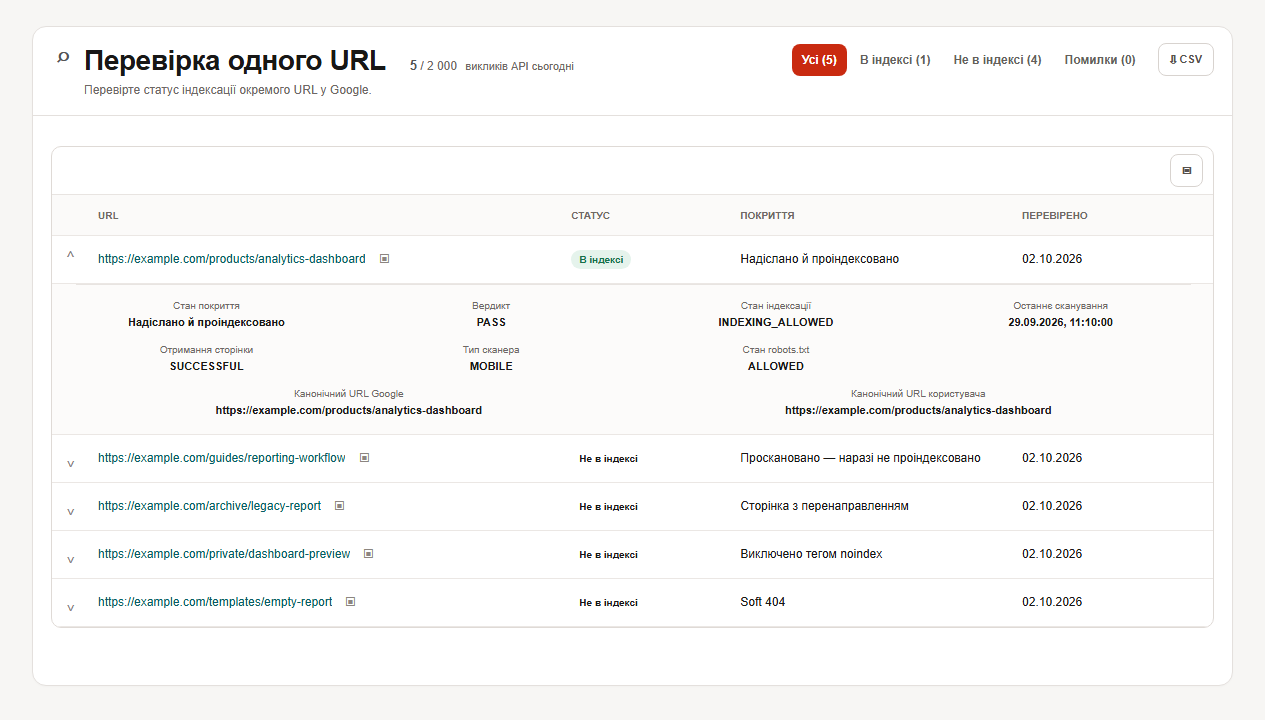Open the guides/reporting-workflow link
The height and width of the screenshot is (720, 1265).
point(222,458)
